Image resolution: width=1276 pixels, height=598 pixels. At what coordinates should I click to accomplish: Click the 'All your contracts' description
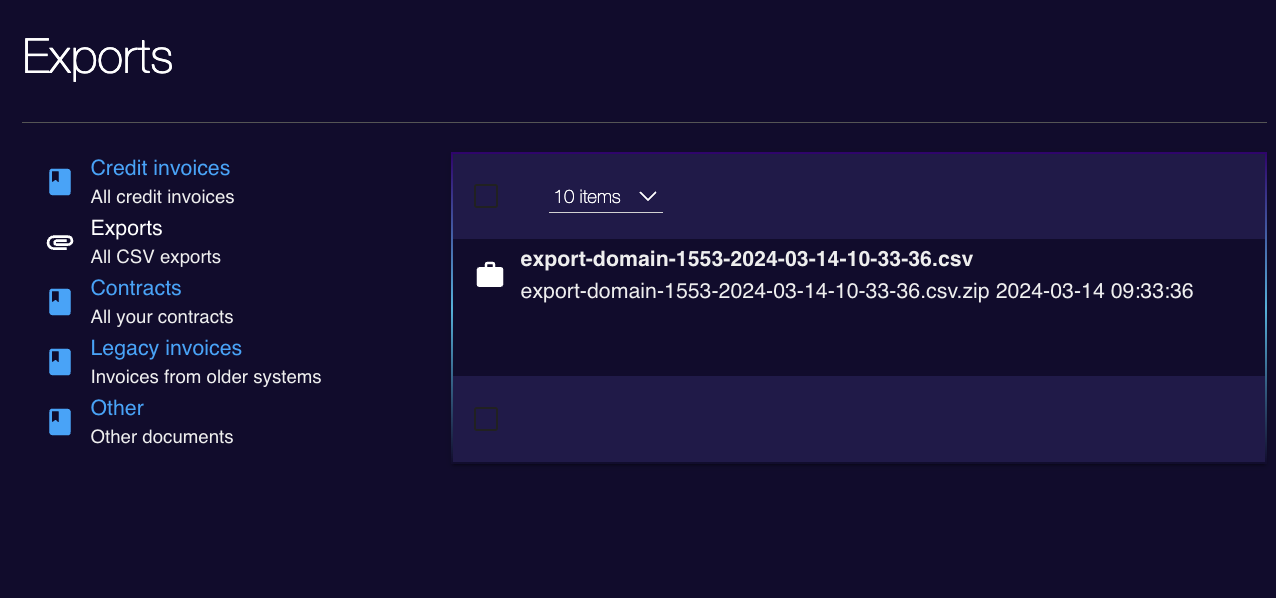pos(162,317)
